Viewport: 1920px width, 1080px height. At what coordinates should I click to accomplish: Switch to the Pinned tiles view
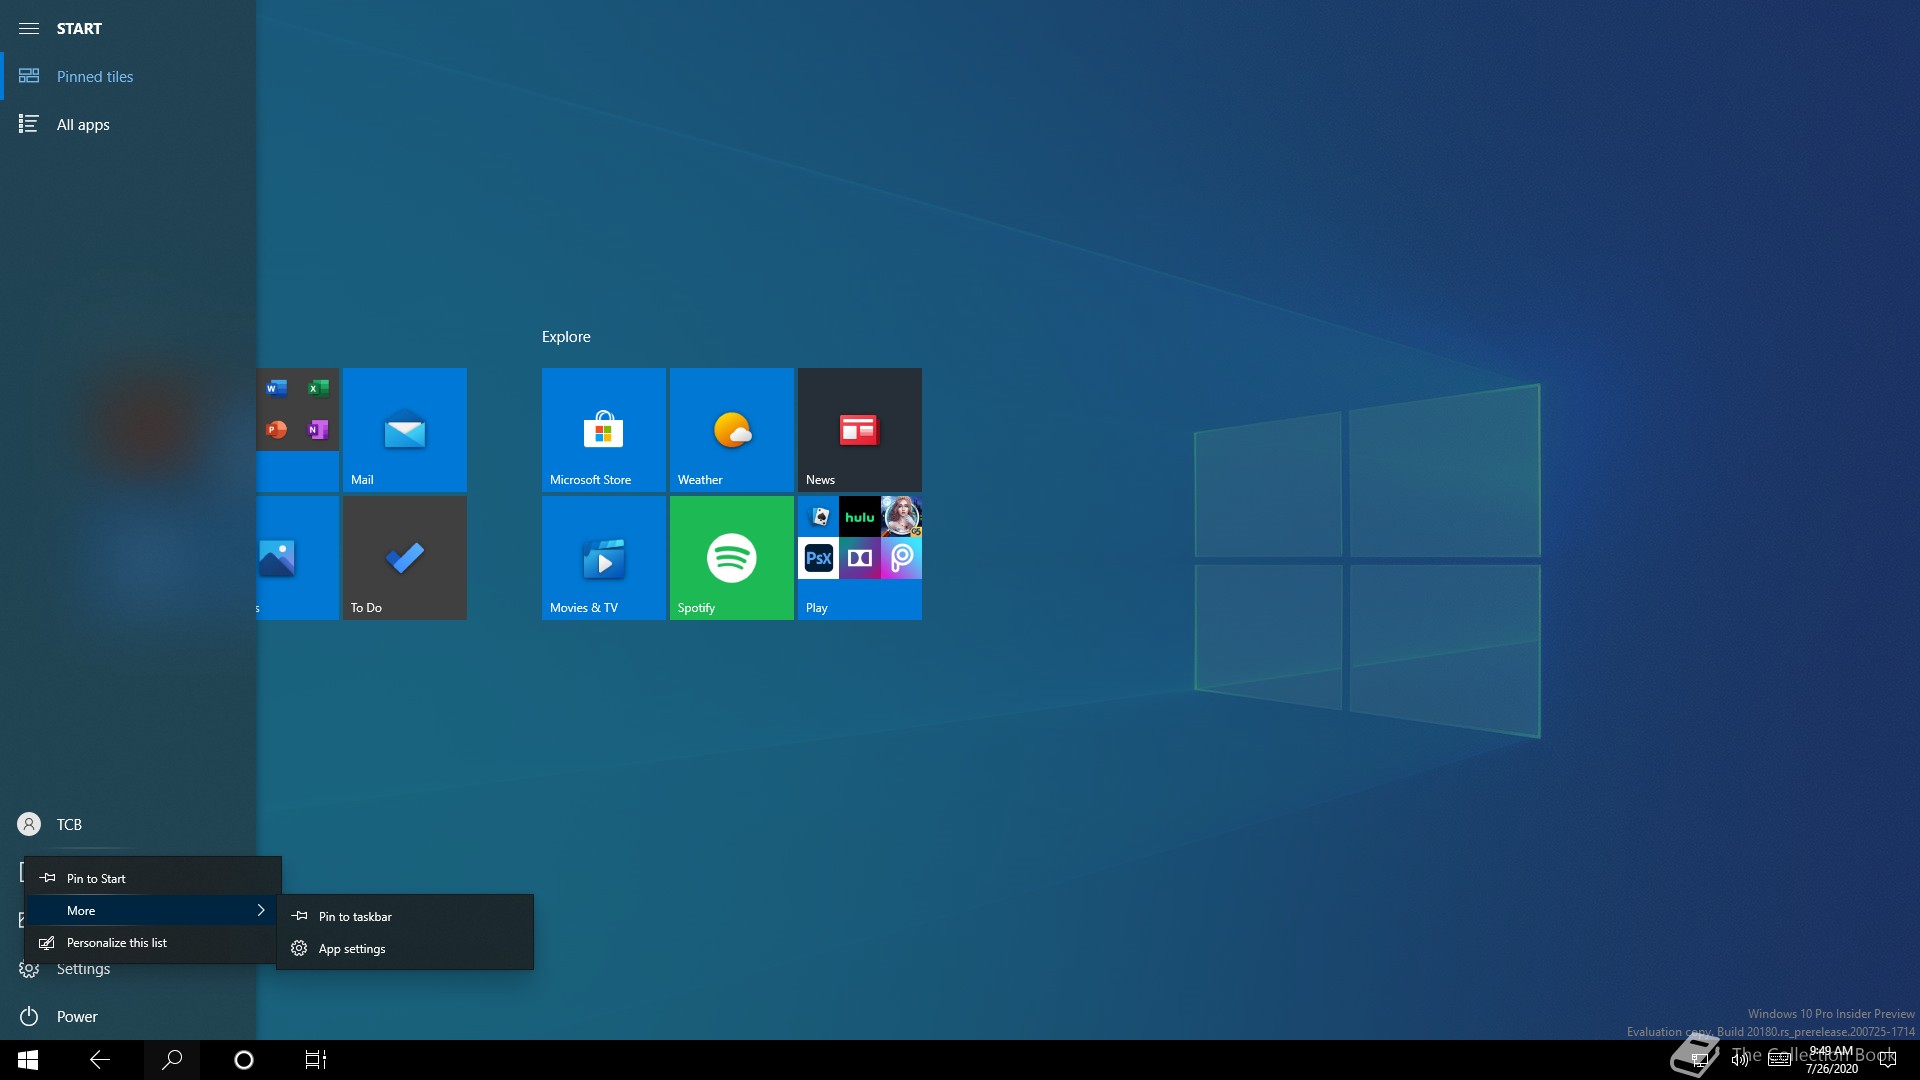click(128, 76)
